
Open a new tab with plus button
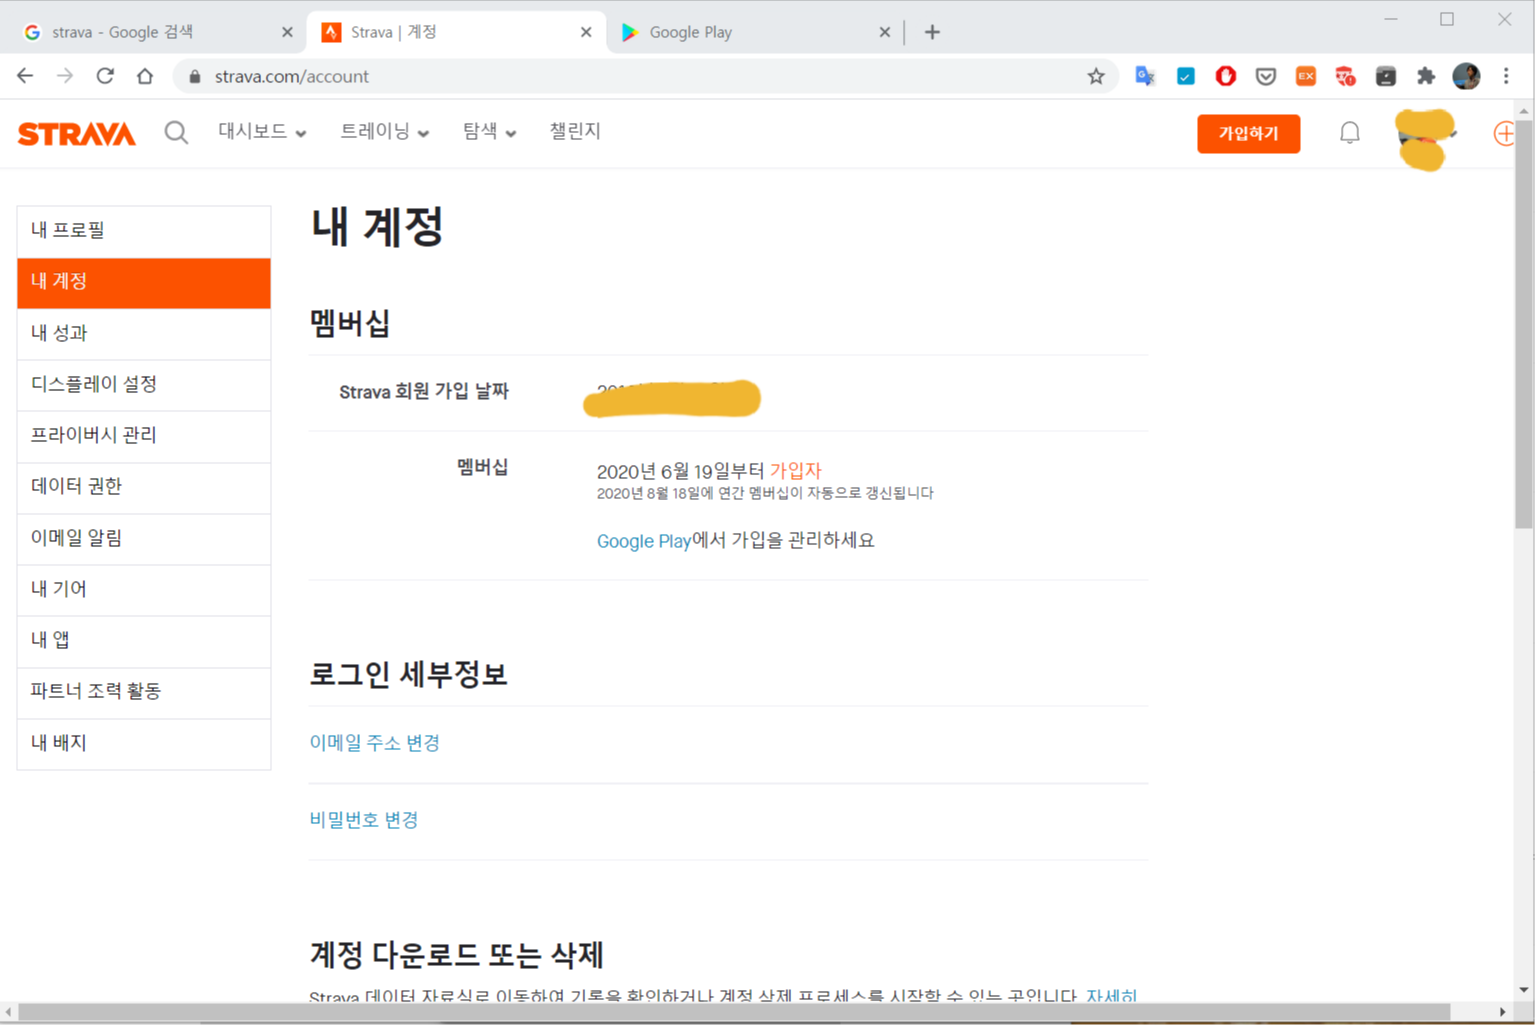pyautogui.click(x=932, y=32)
